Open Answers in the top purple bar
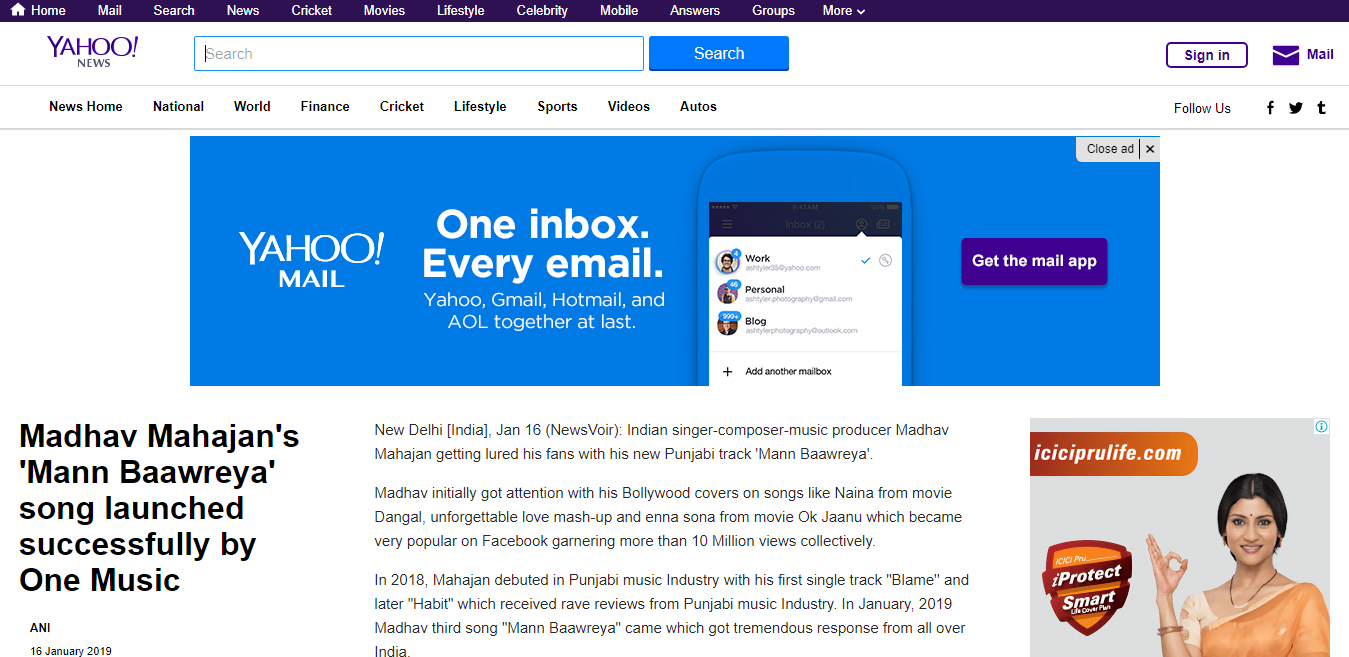The image size is (1349, 657). [x=695, y=11]
